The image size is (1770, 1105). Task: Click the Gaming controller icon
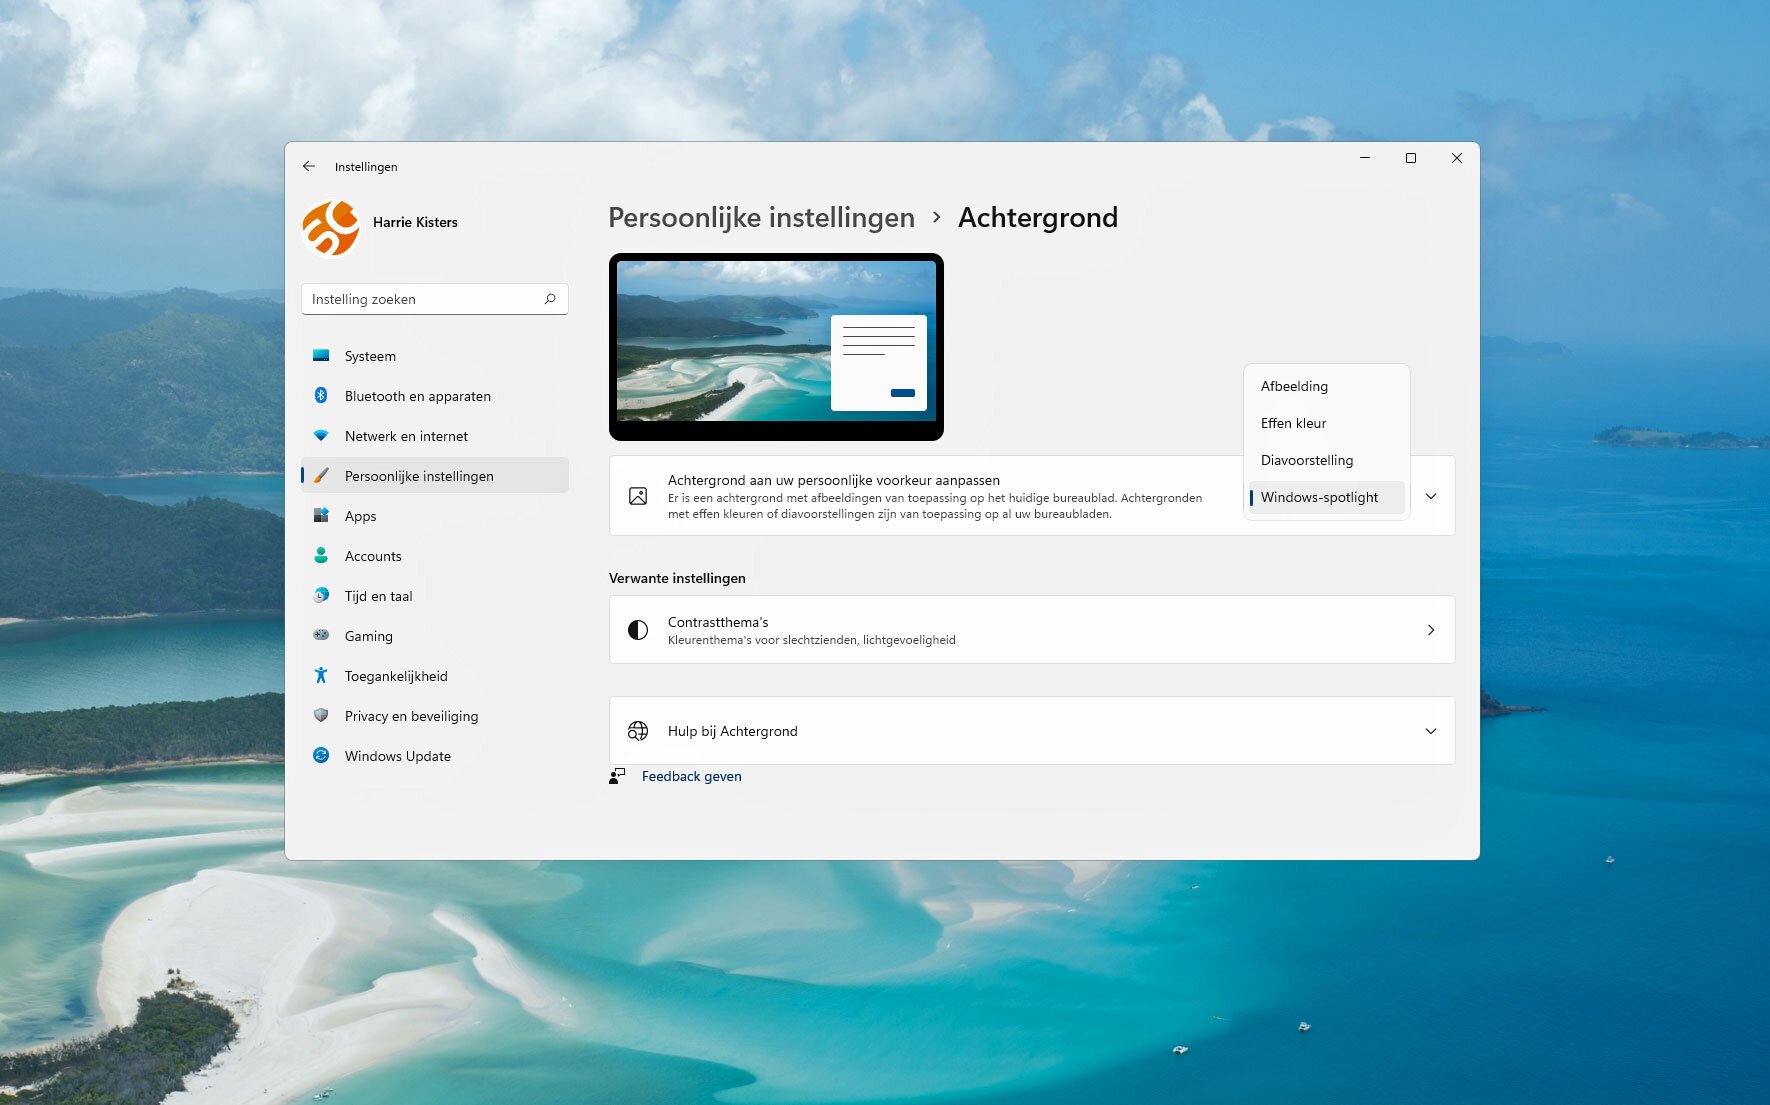coord(321,636)
